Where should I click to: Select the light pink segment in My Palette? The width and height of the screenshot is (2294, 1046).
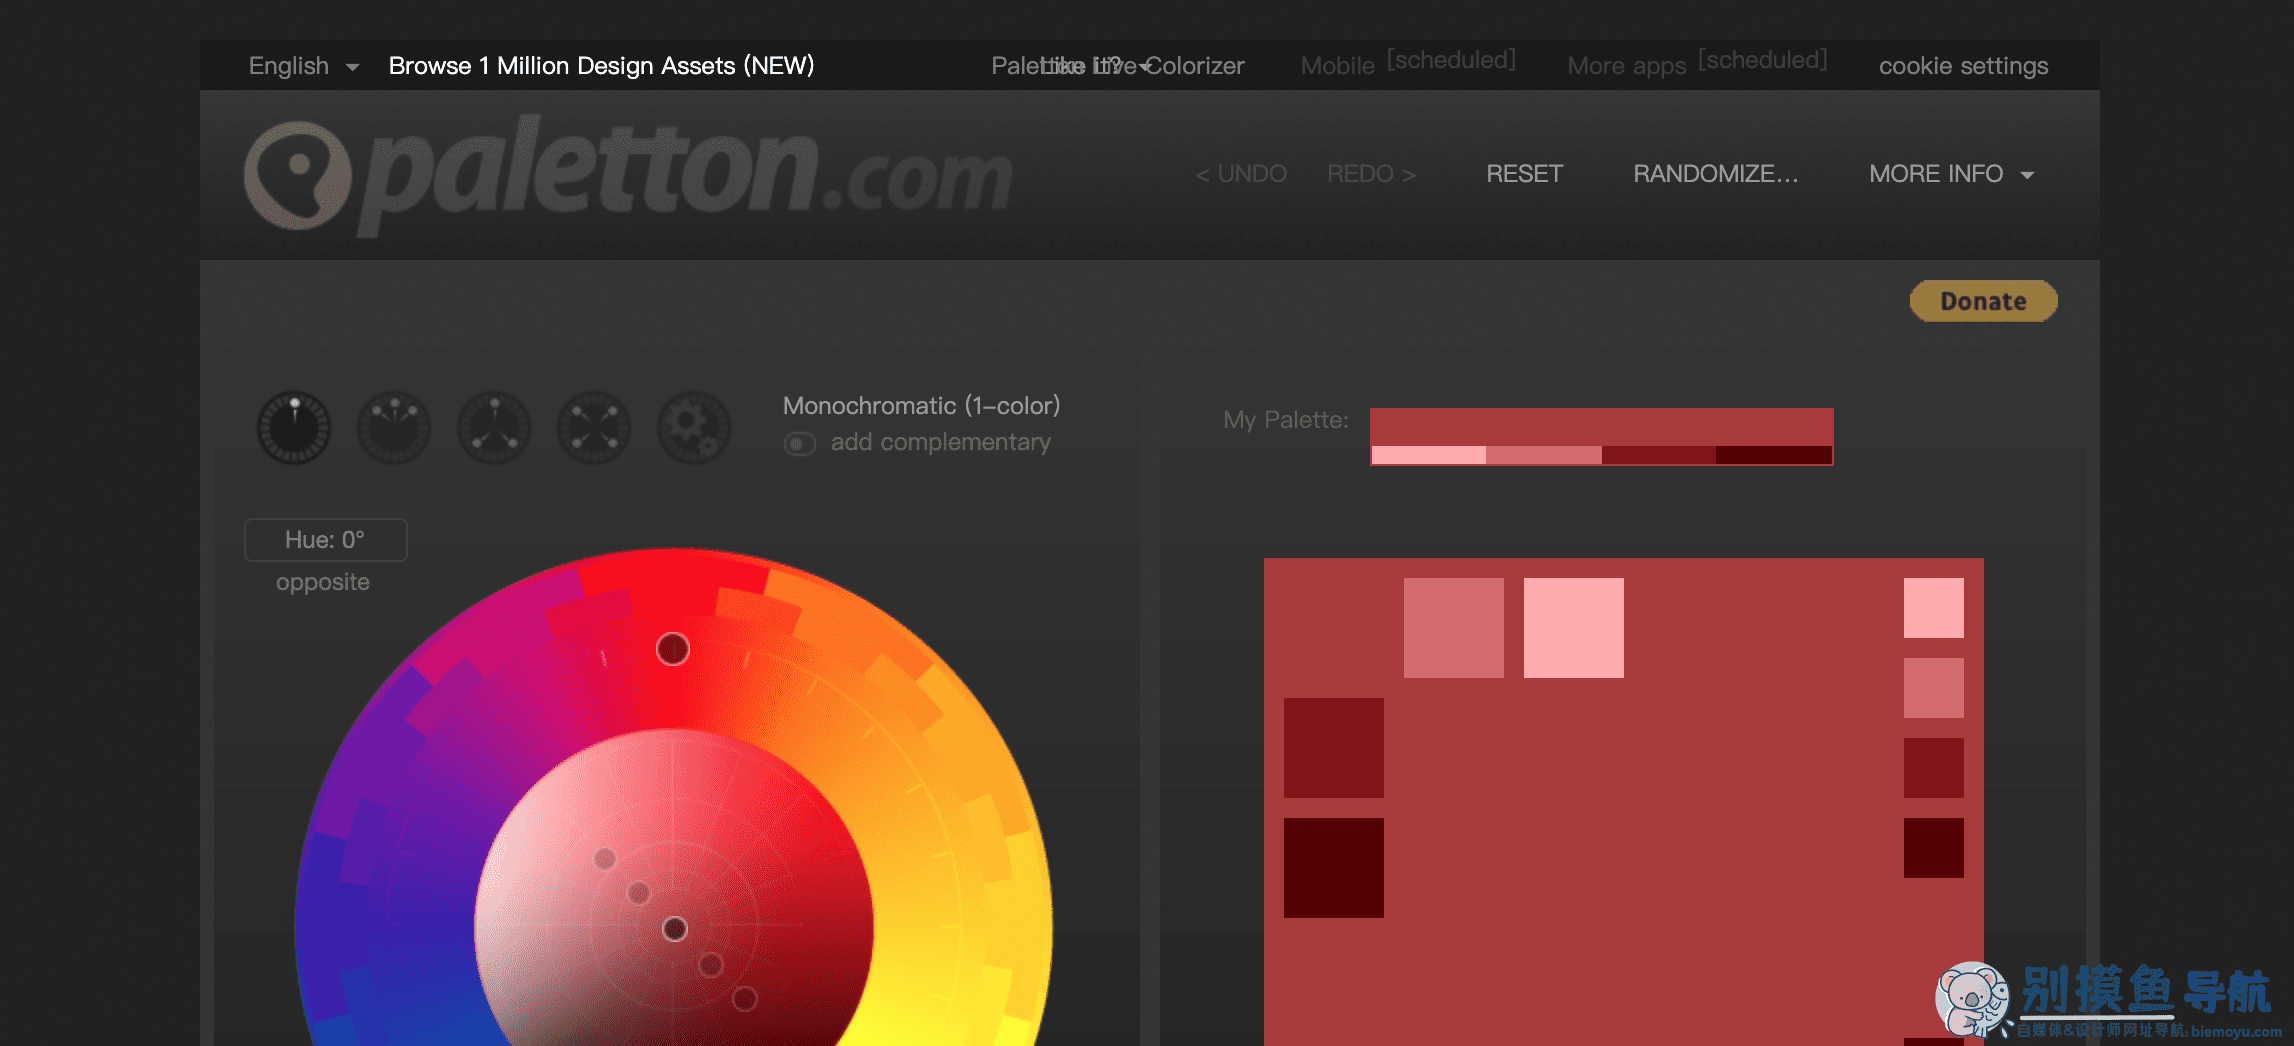coord(1429,455)
